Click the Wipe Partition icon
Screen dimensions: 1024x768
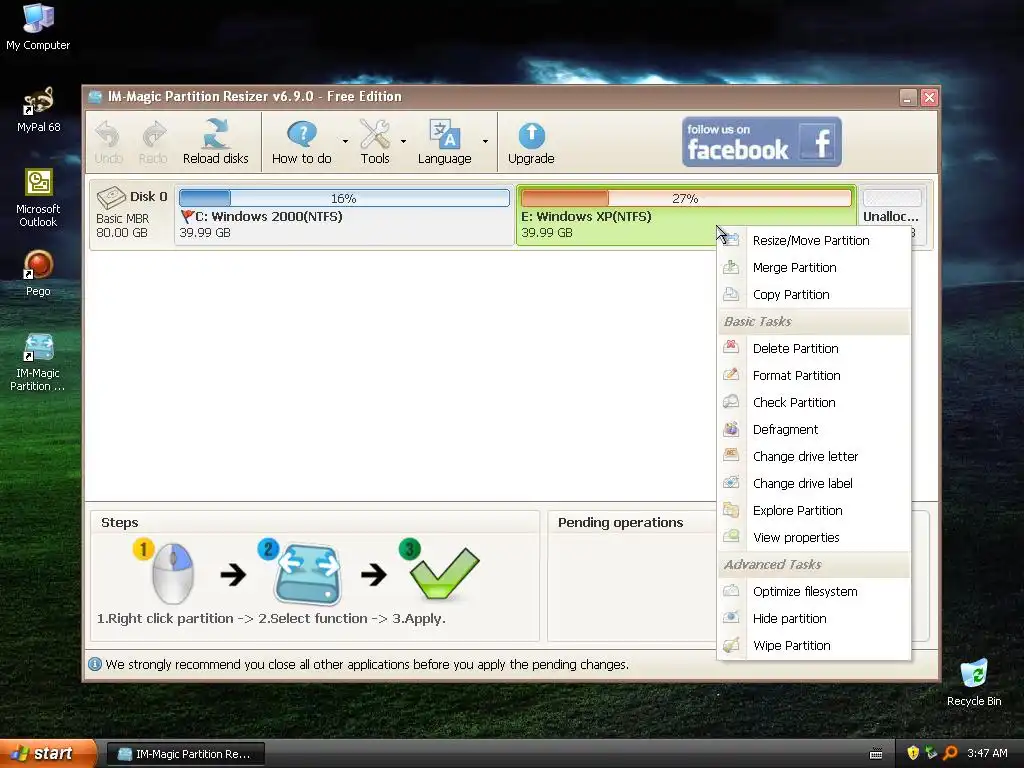coord(731,645)
